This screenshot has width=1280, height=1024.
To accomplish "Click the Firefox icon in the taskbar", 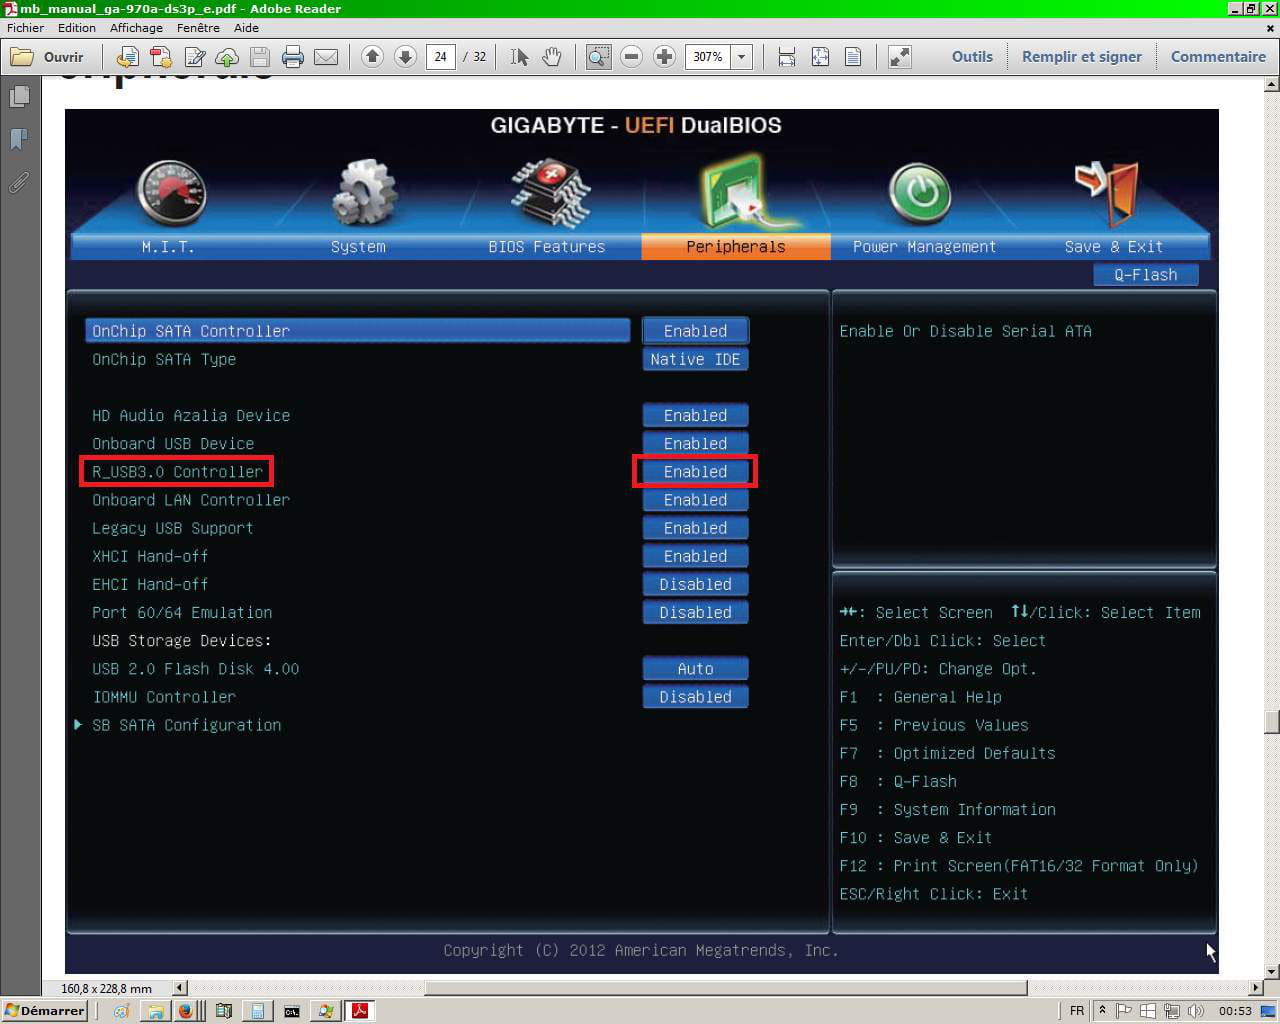I will [185, 1011].
